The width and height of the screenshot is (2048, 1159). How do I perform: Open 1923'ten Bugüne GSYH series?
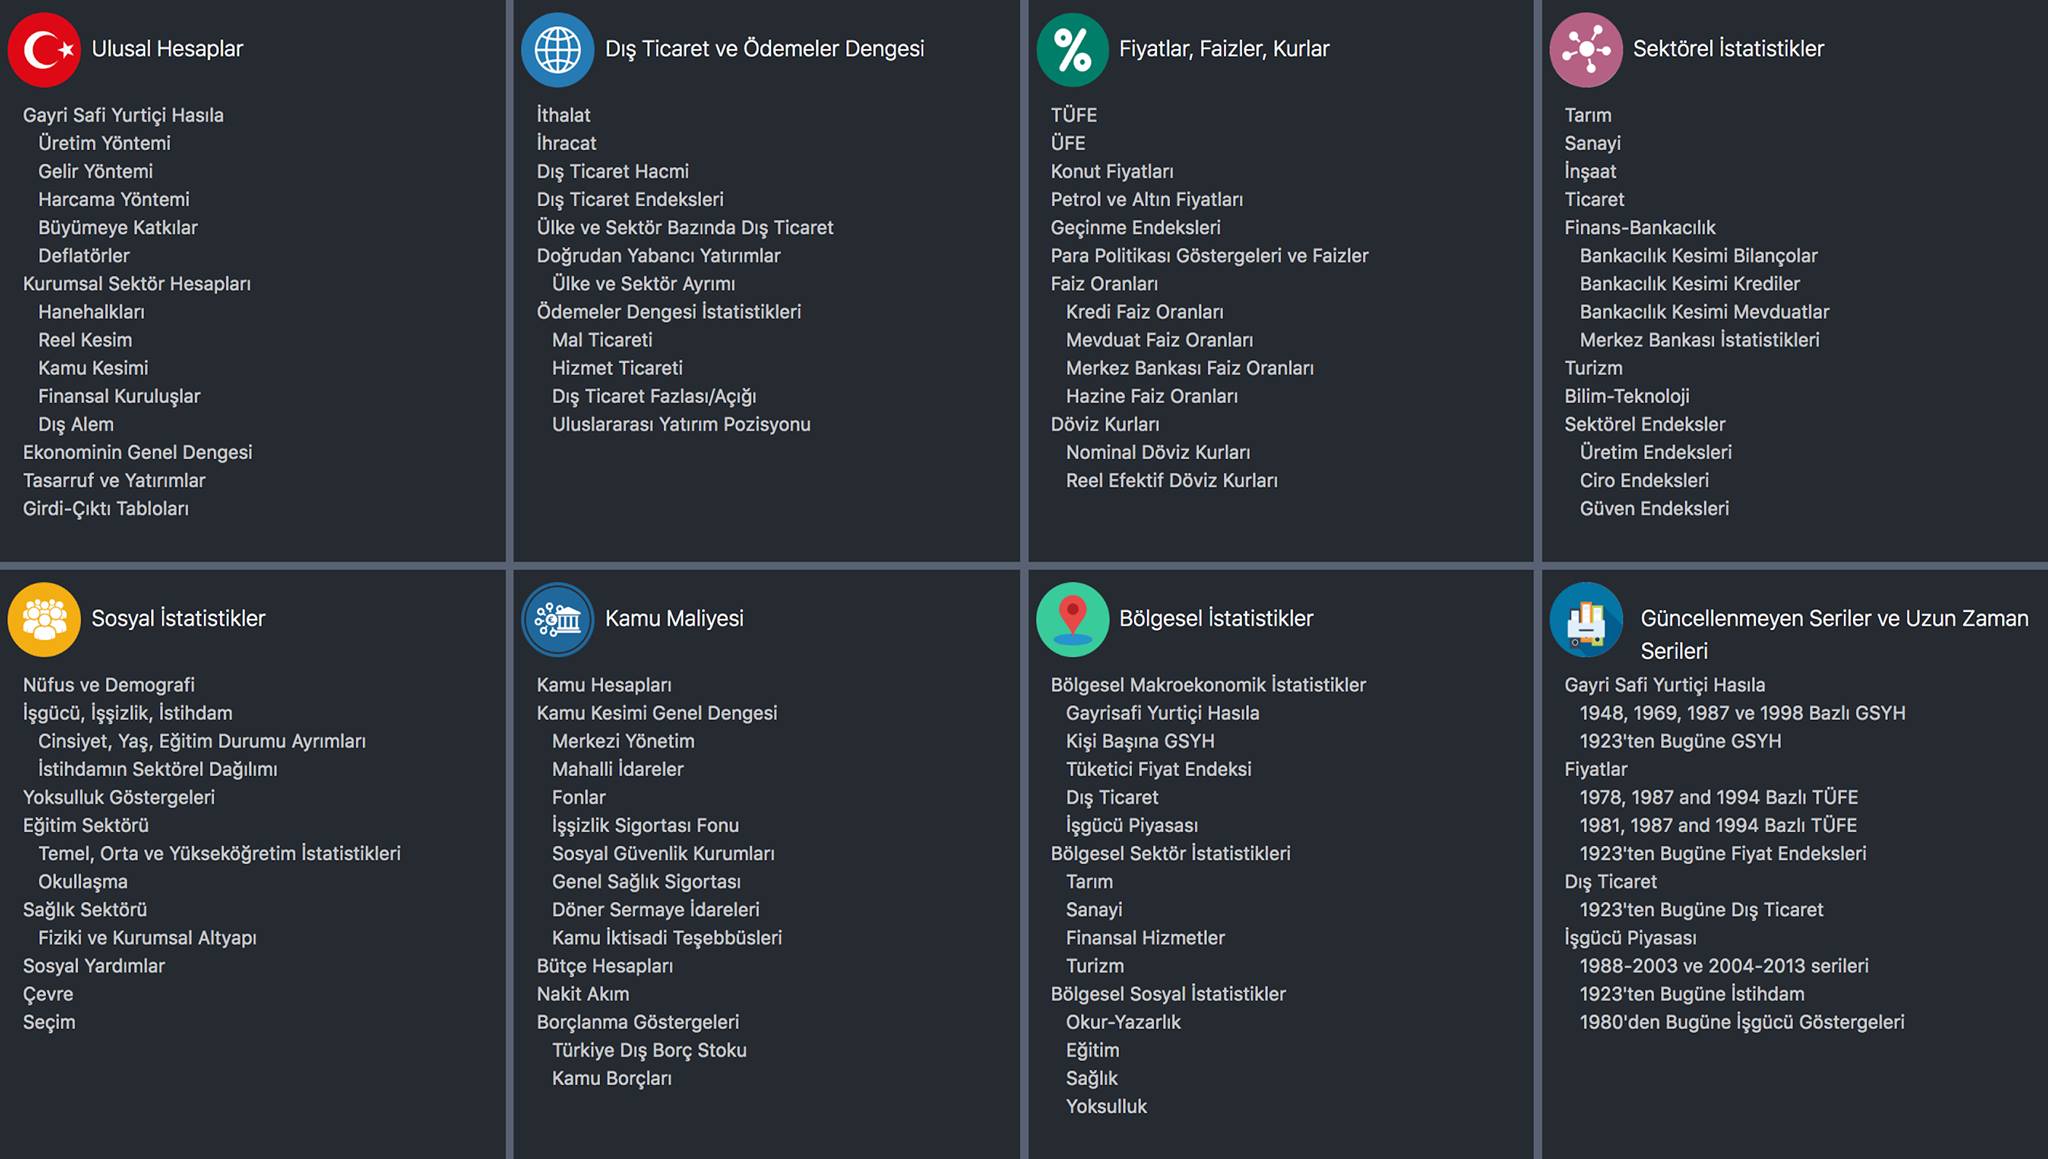coord(1680,741)
